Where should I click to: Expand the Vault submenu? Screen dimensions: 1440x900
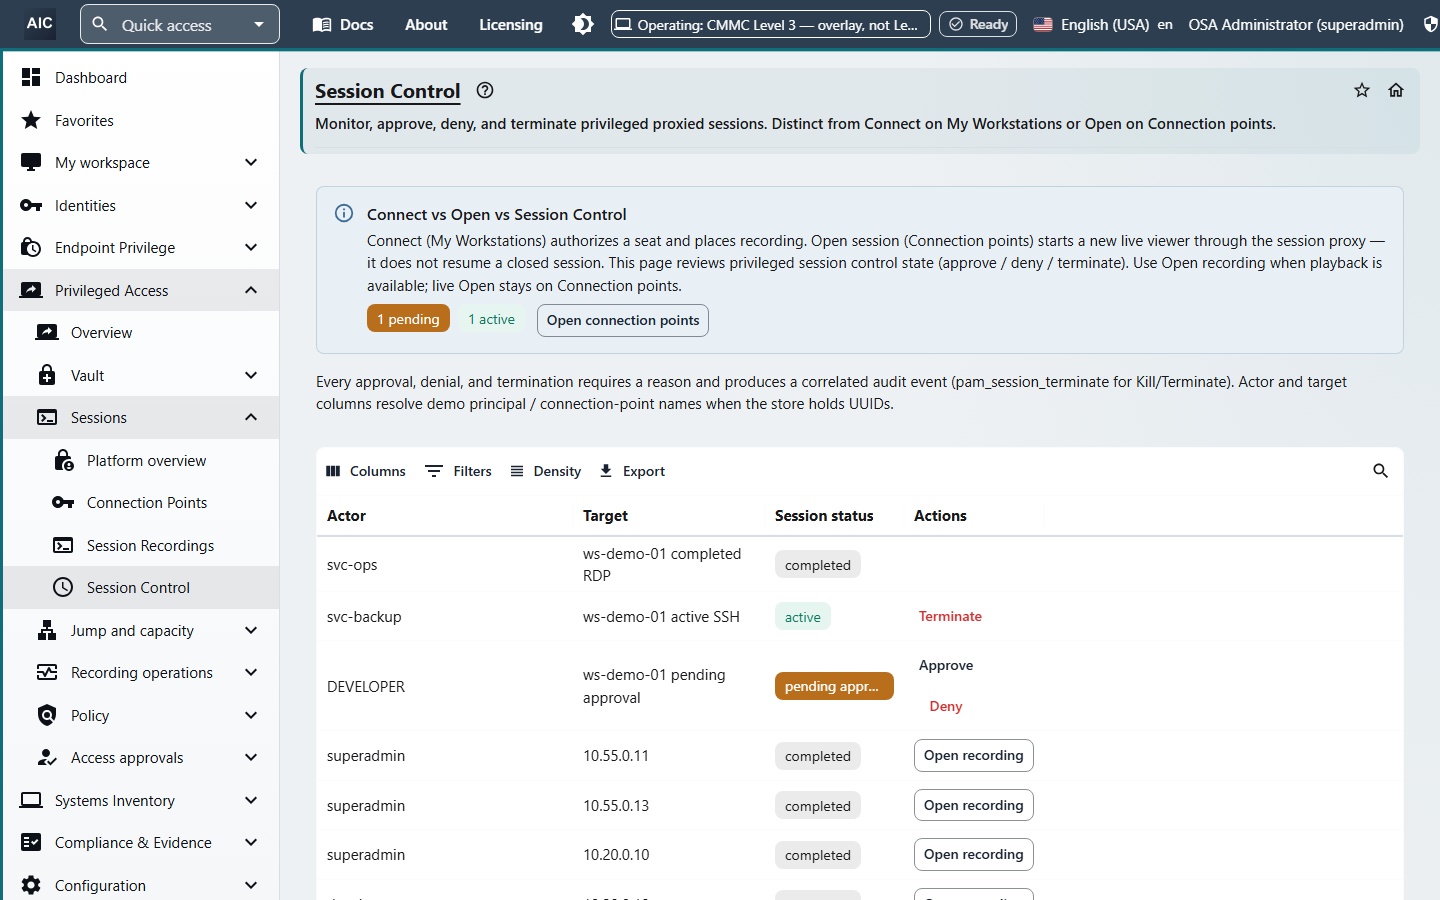(140, 375)
